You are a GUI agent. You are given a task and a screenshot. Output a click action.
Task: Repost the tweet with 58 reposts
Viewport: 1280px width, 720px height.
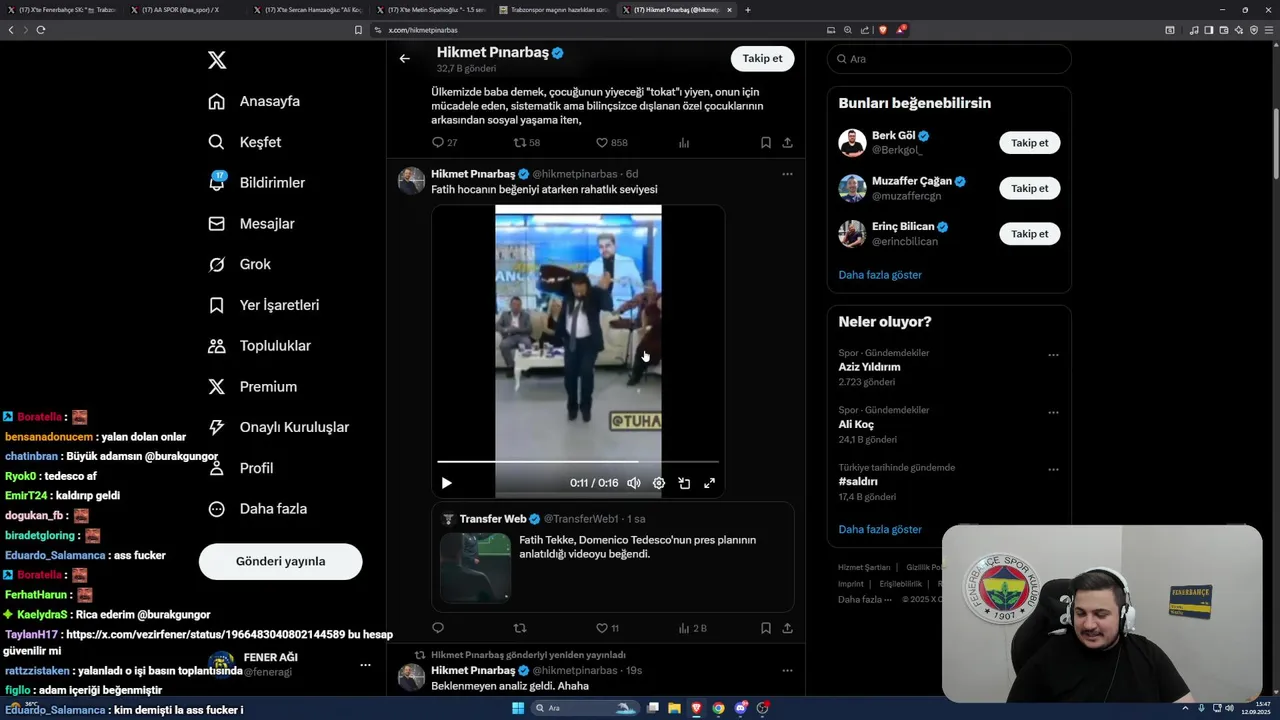click(520, 142)
